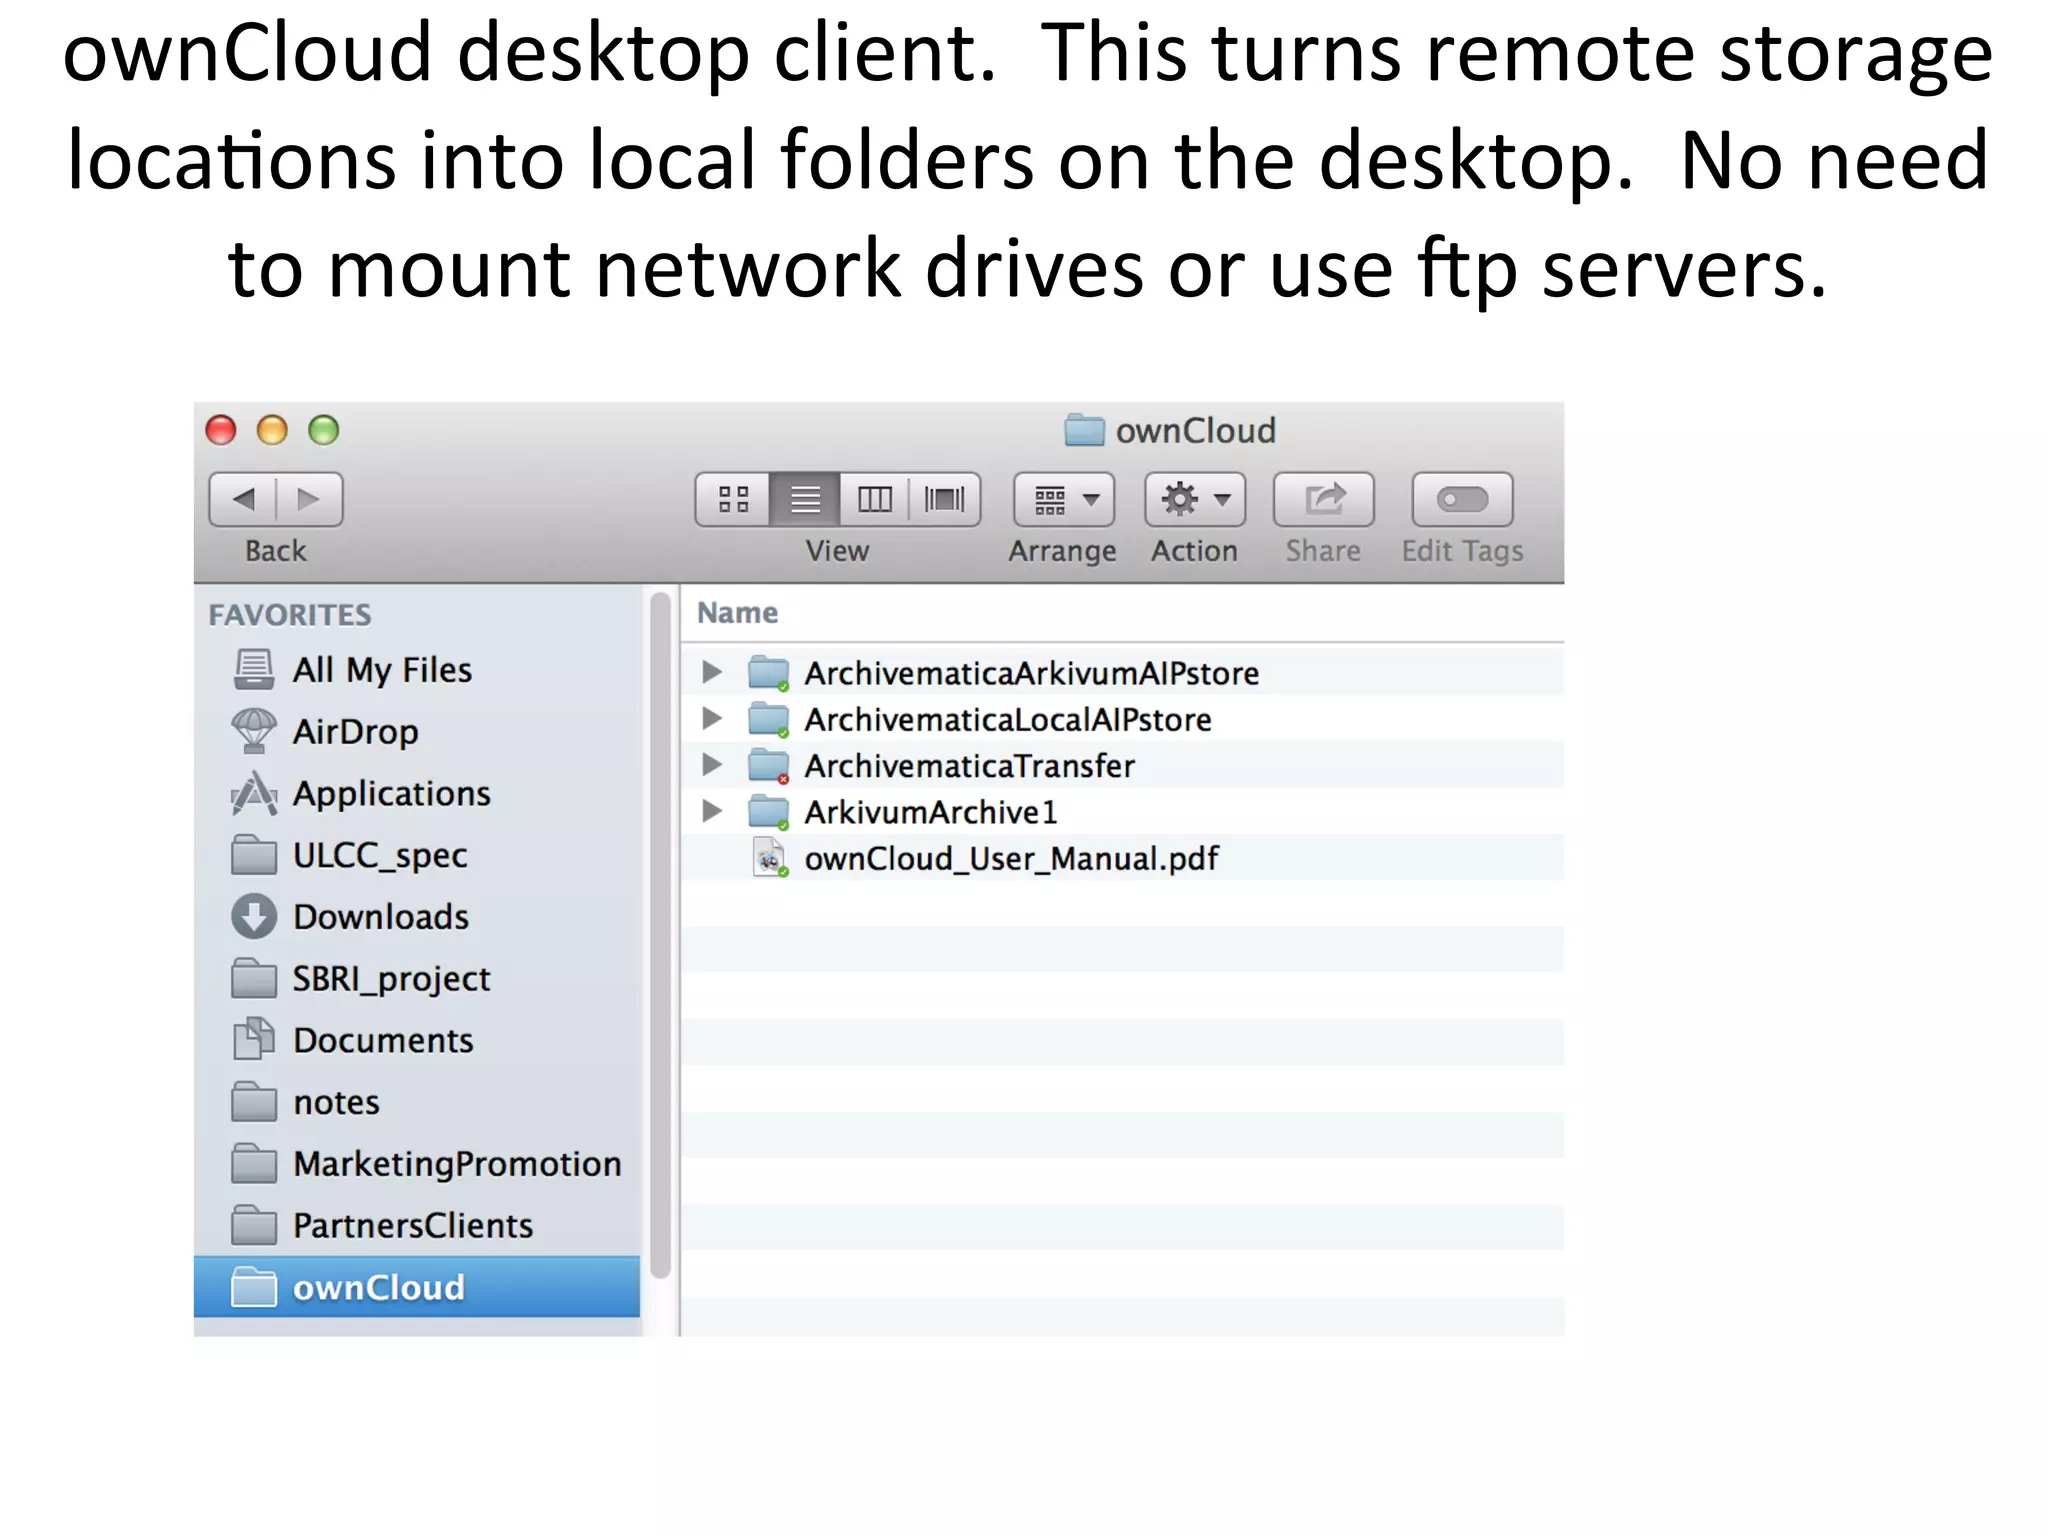Open the Arrange dropdown
2048x1536 pixels.
[x=1064, y=499]
